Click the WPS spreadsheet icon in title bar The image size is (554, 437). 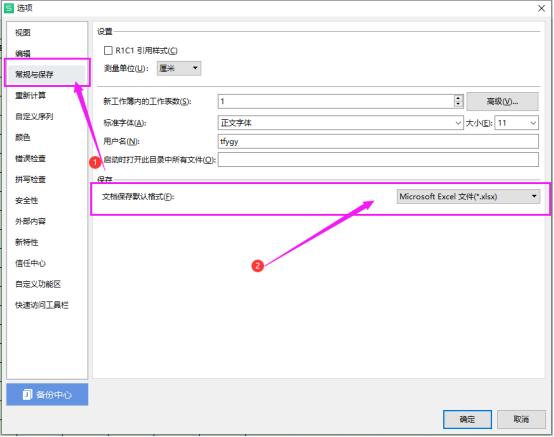pos(8,8)
